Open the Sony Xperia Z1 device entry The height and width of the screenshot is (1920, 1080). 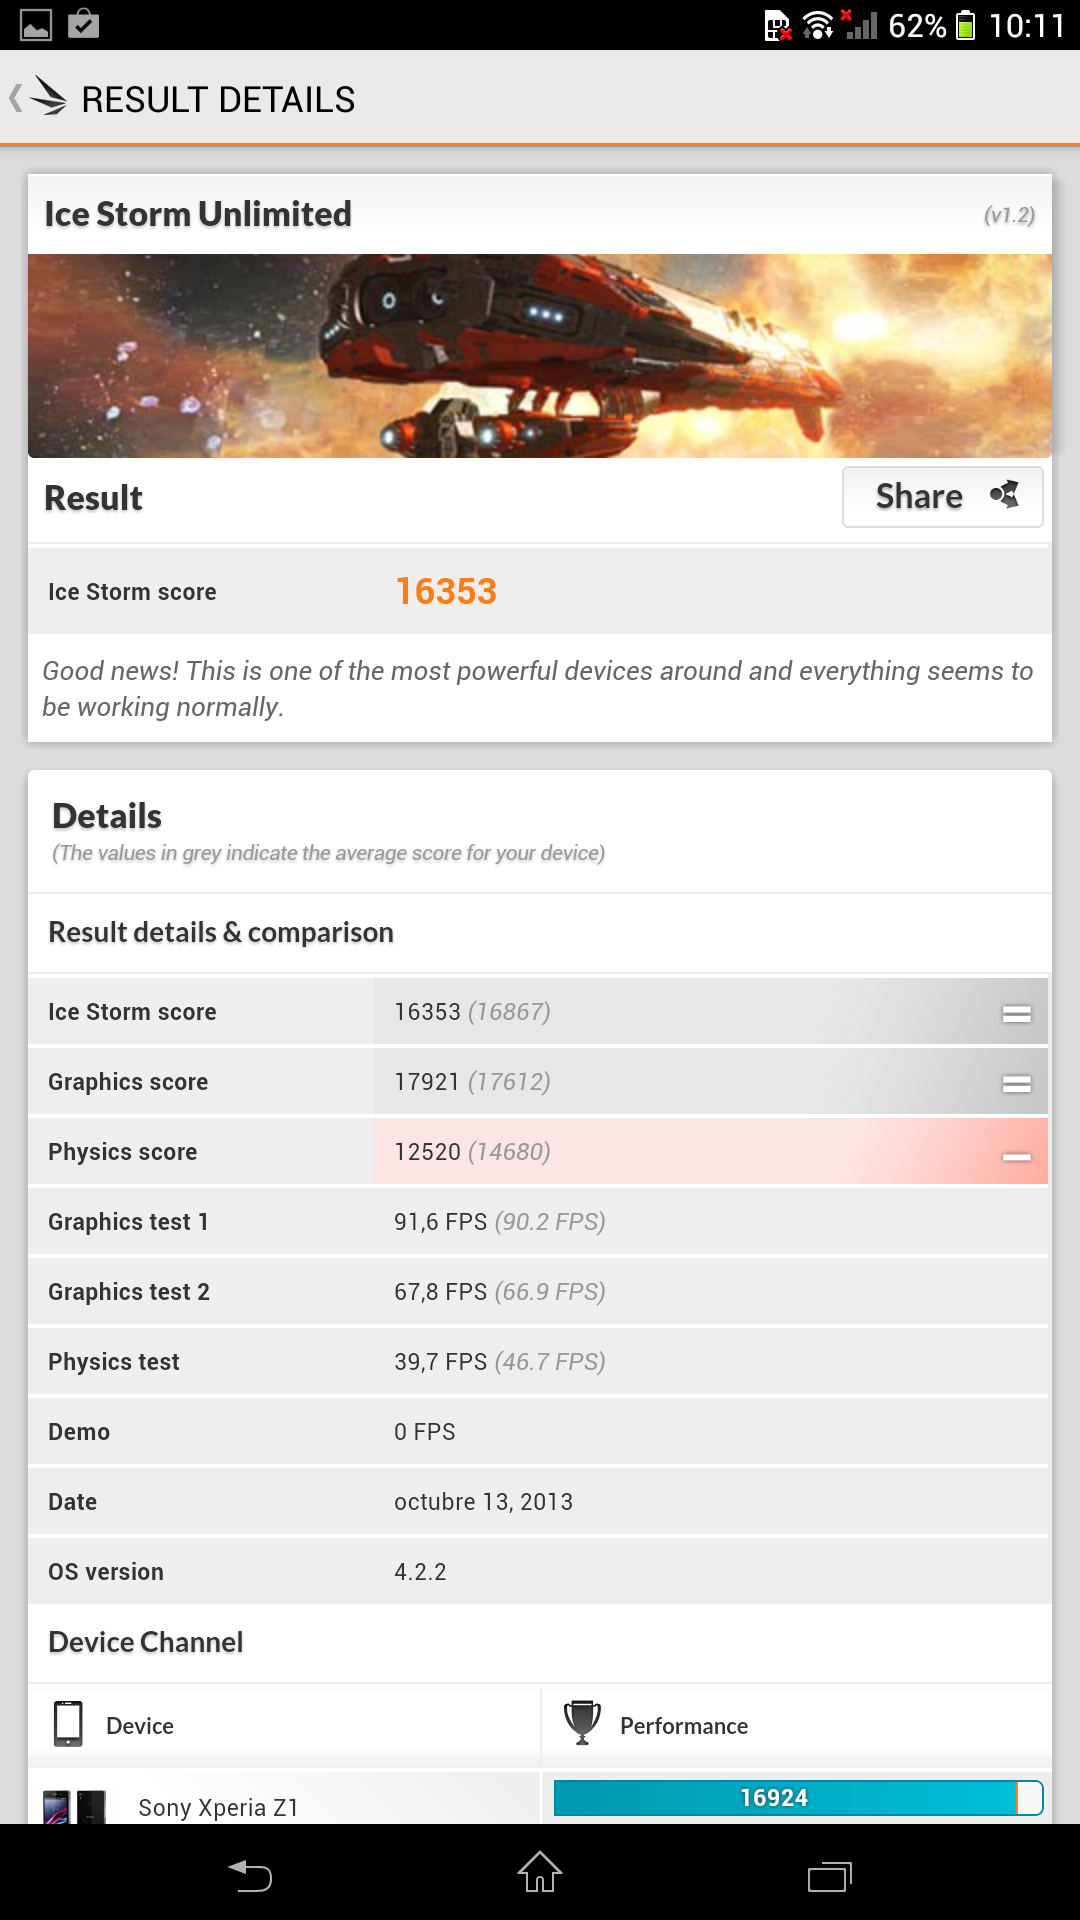pos(218,1806)
